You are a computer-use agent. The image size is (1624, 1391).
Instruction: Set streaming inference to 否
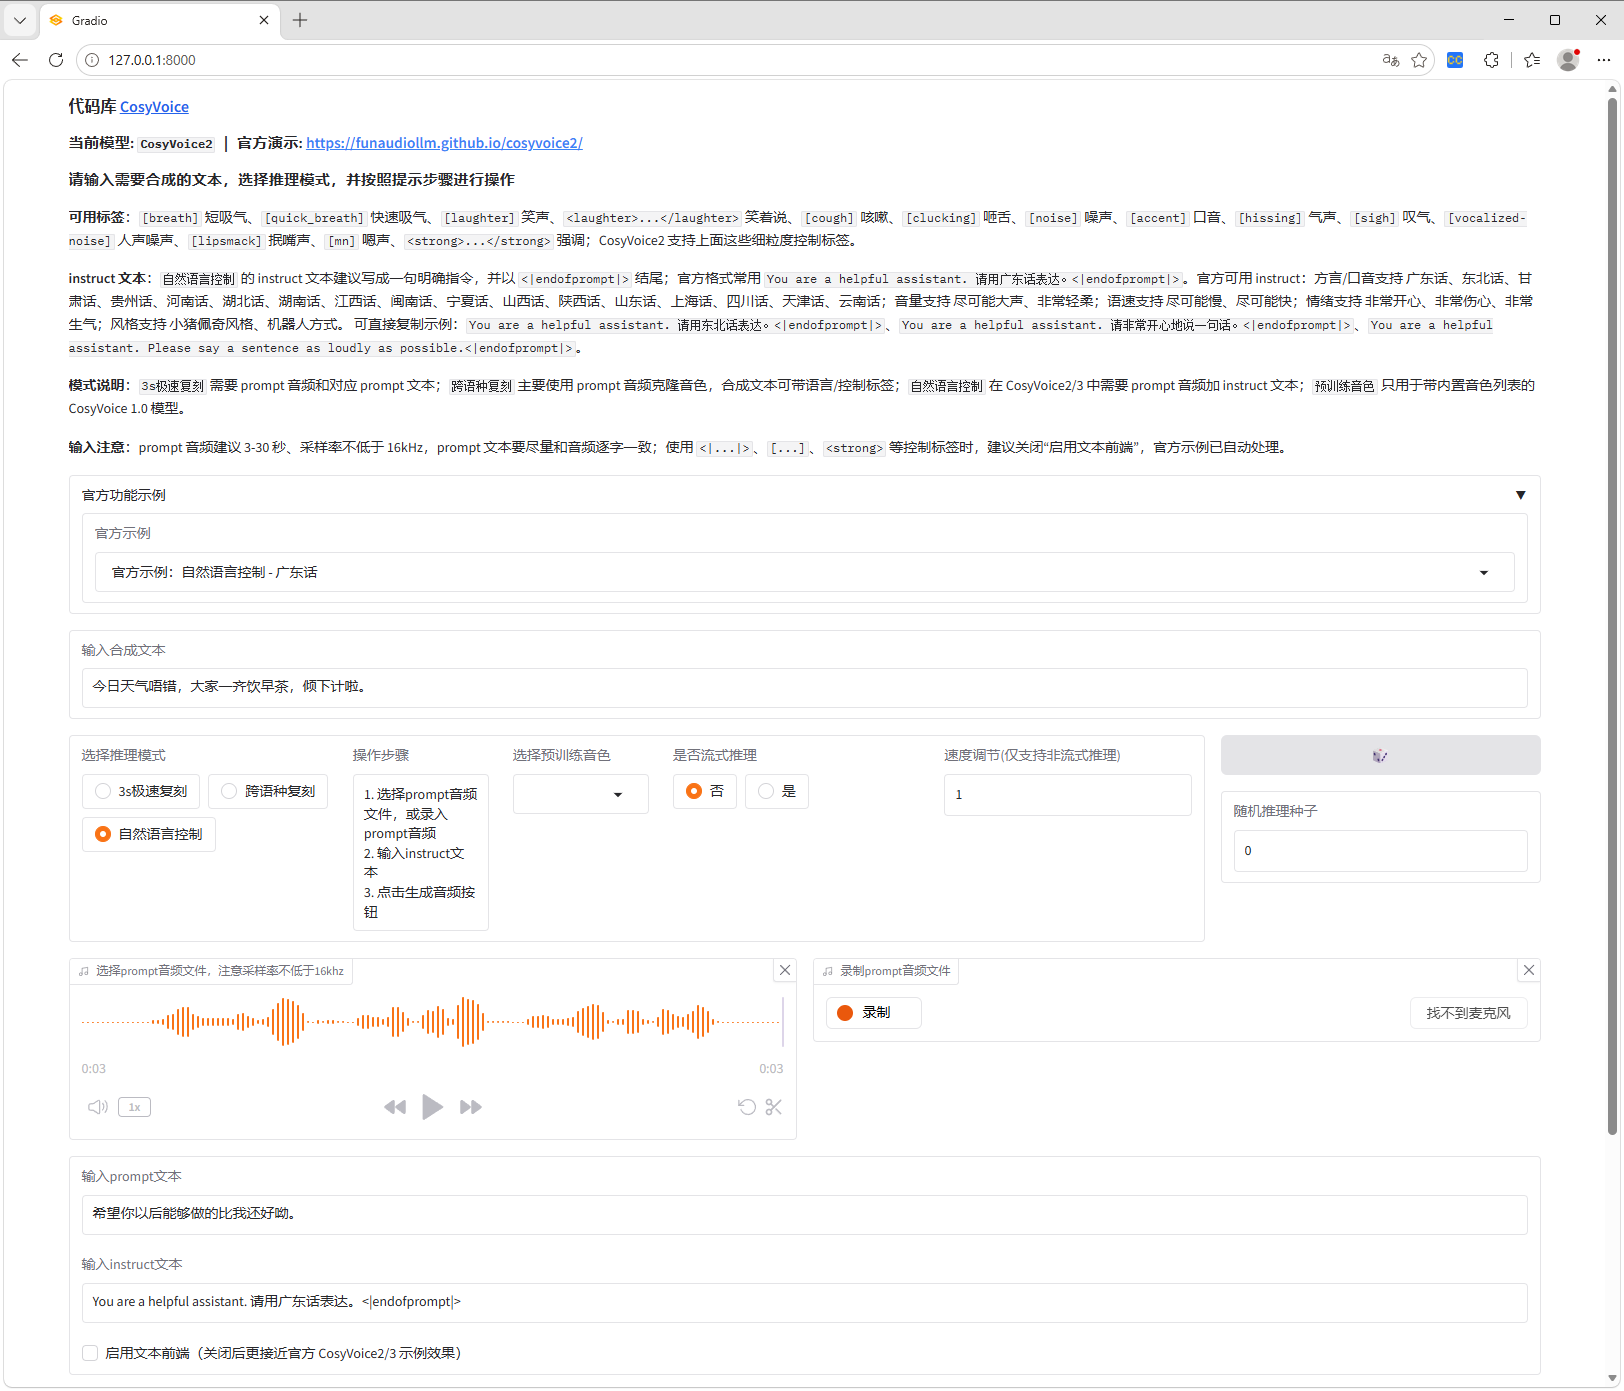(705, 791)
